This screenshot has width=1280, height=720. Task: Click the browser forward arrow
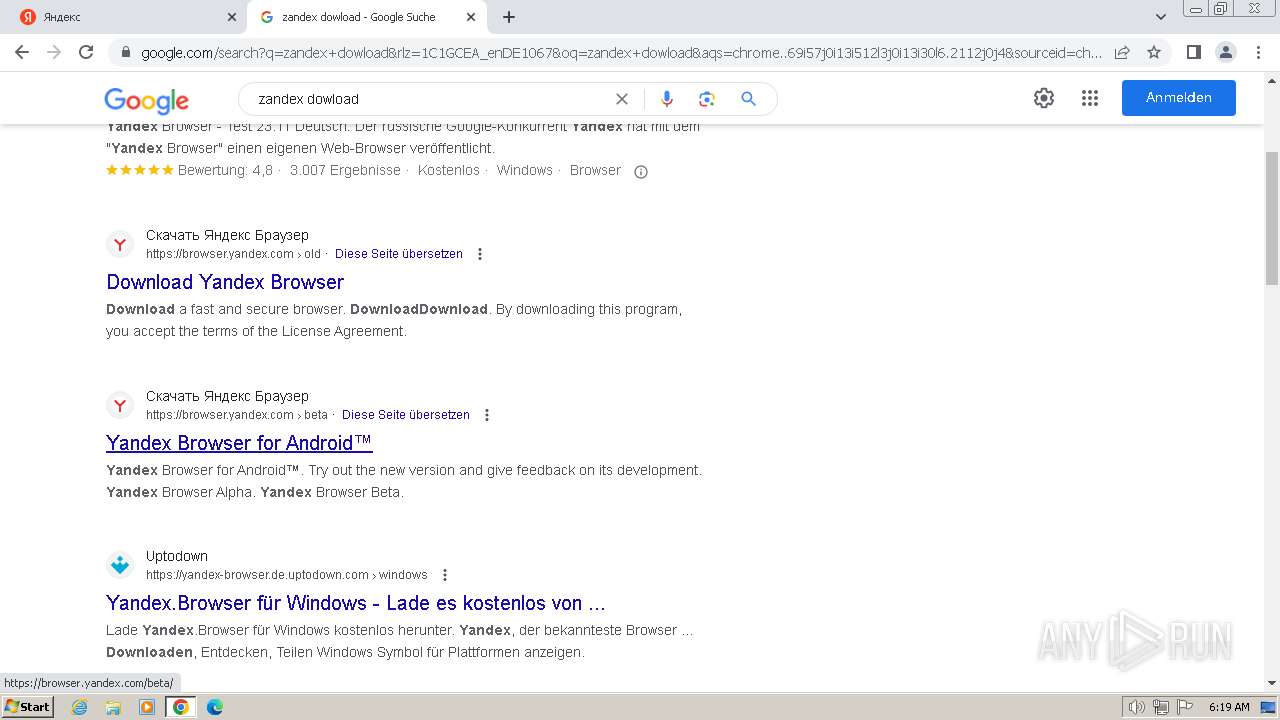click(x=54, y=52)
